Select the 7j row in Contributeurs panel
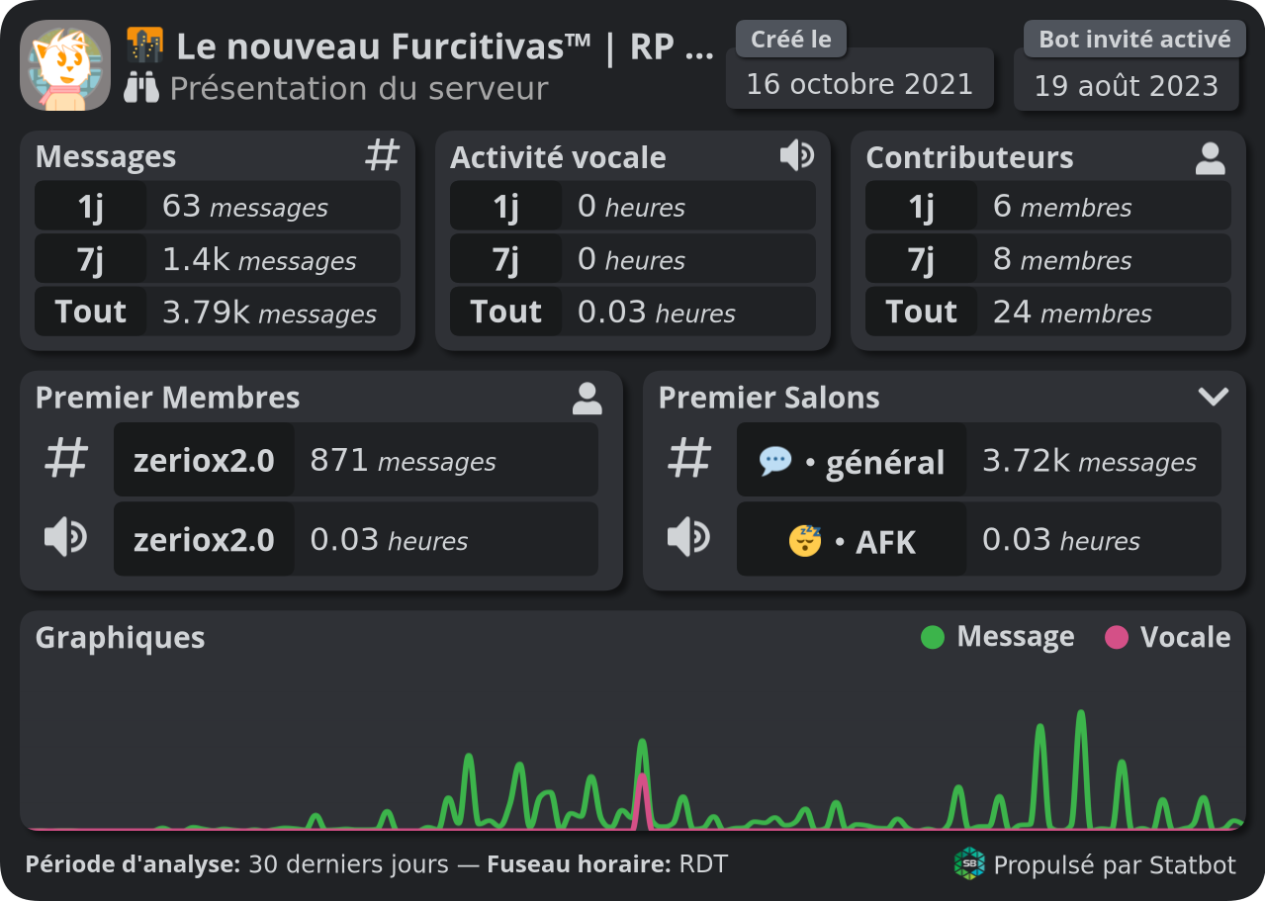The image size is (1265, 901). (1047, 260)
